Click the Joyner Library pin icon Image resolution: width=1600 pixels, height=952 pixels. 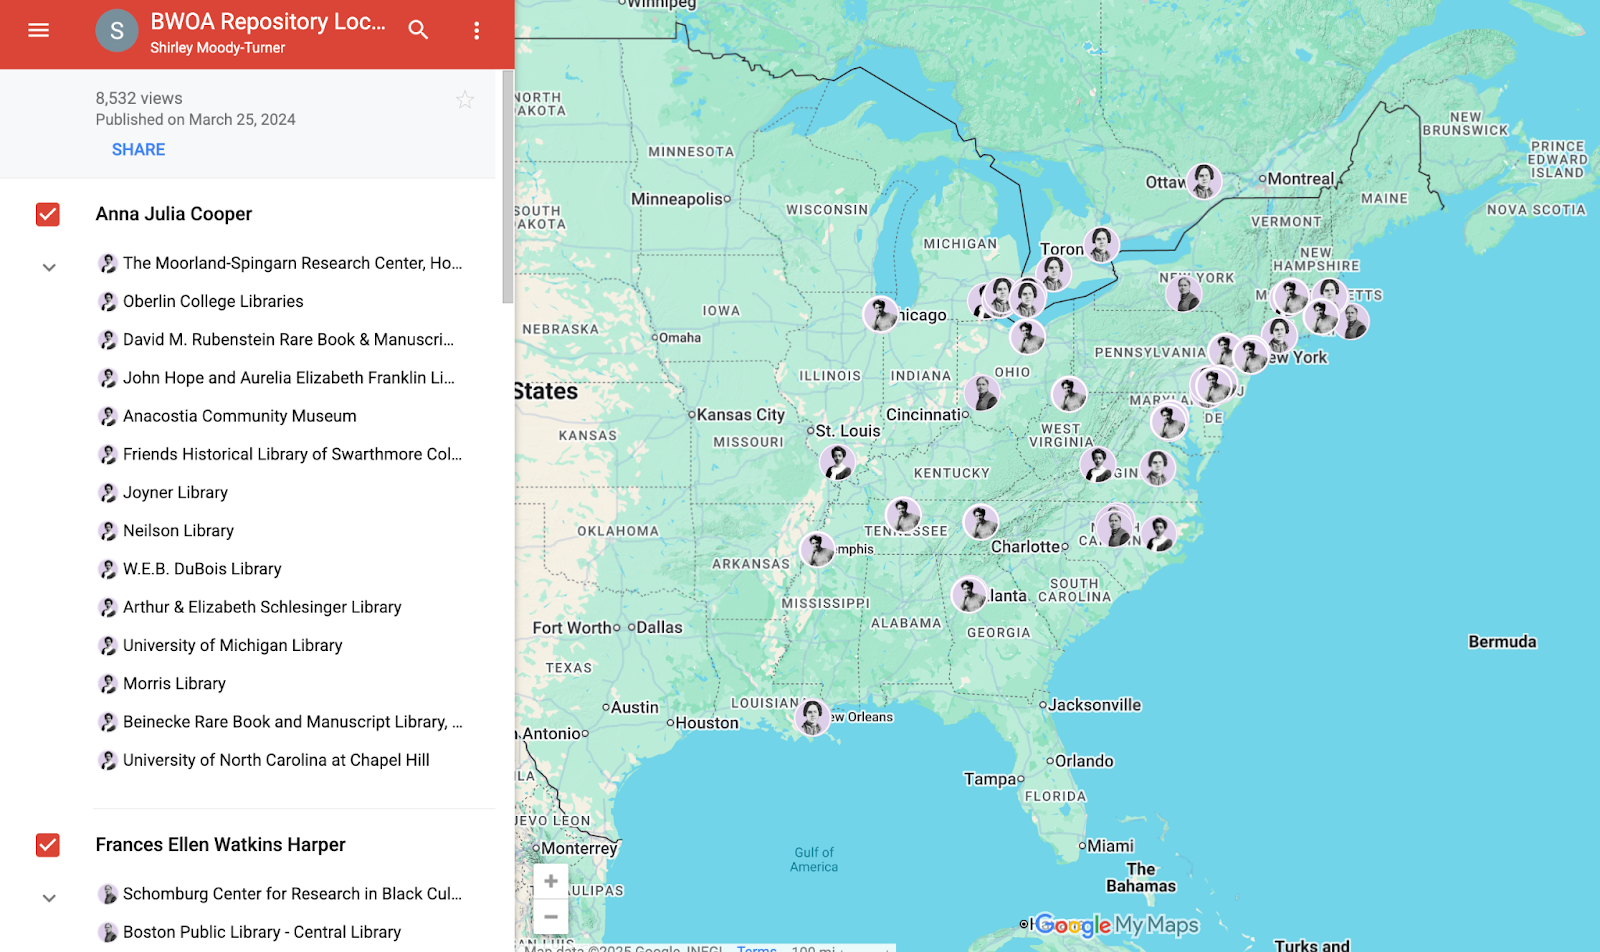108,492
